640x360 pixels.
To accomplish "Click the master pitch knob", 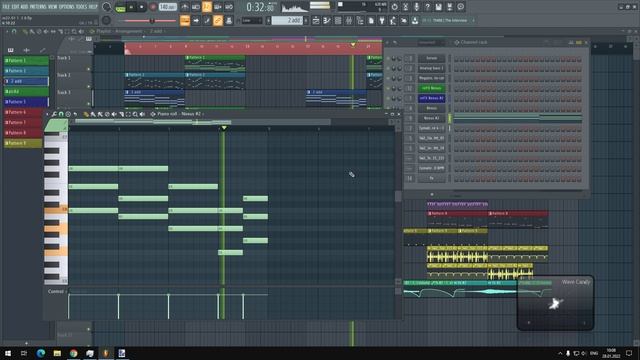I will pyautogui.click(x=107, y=20).
